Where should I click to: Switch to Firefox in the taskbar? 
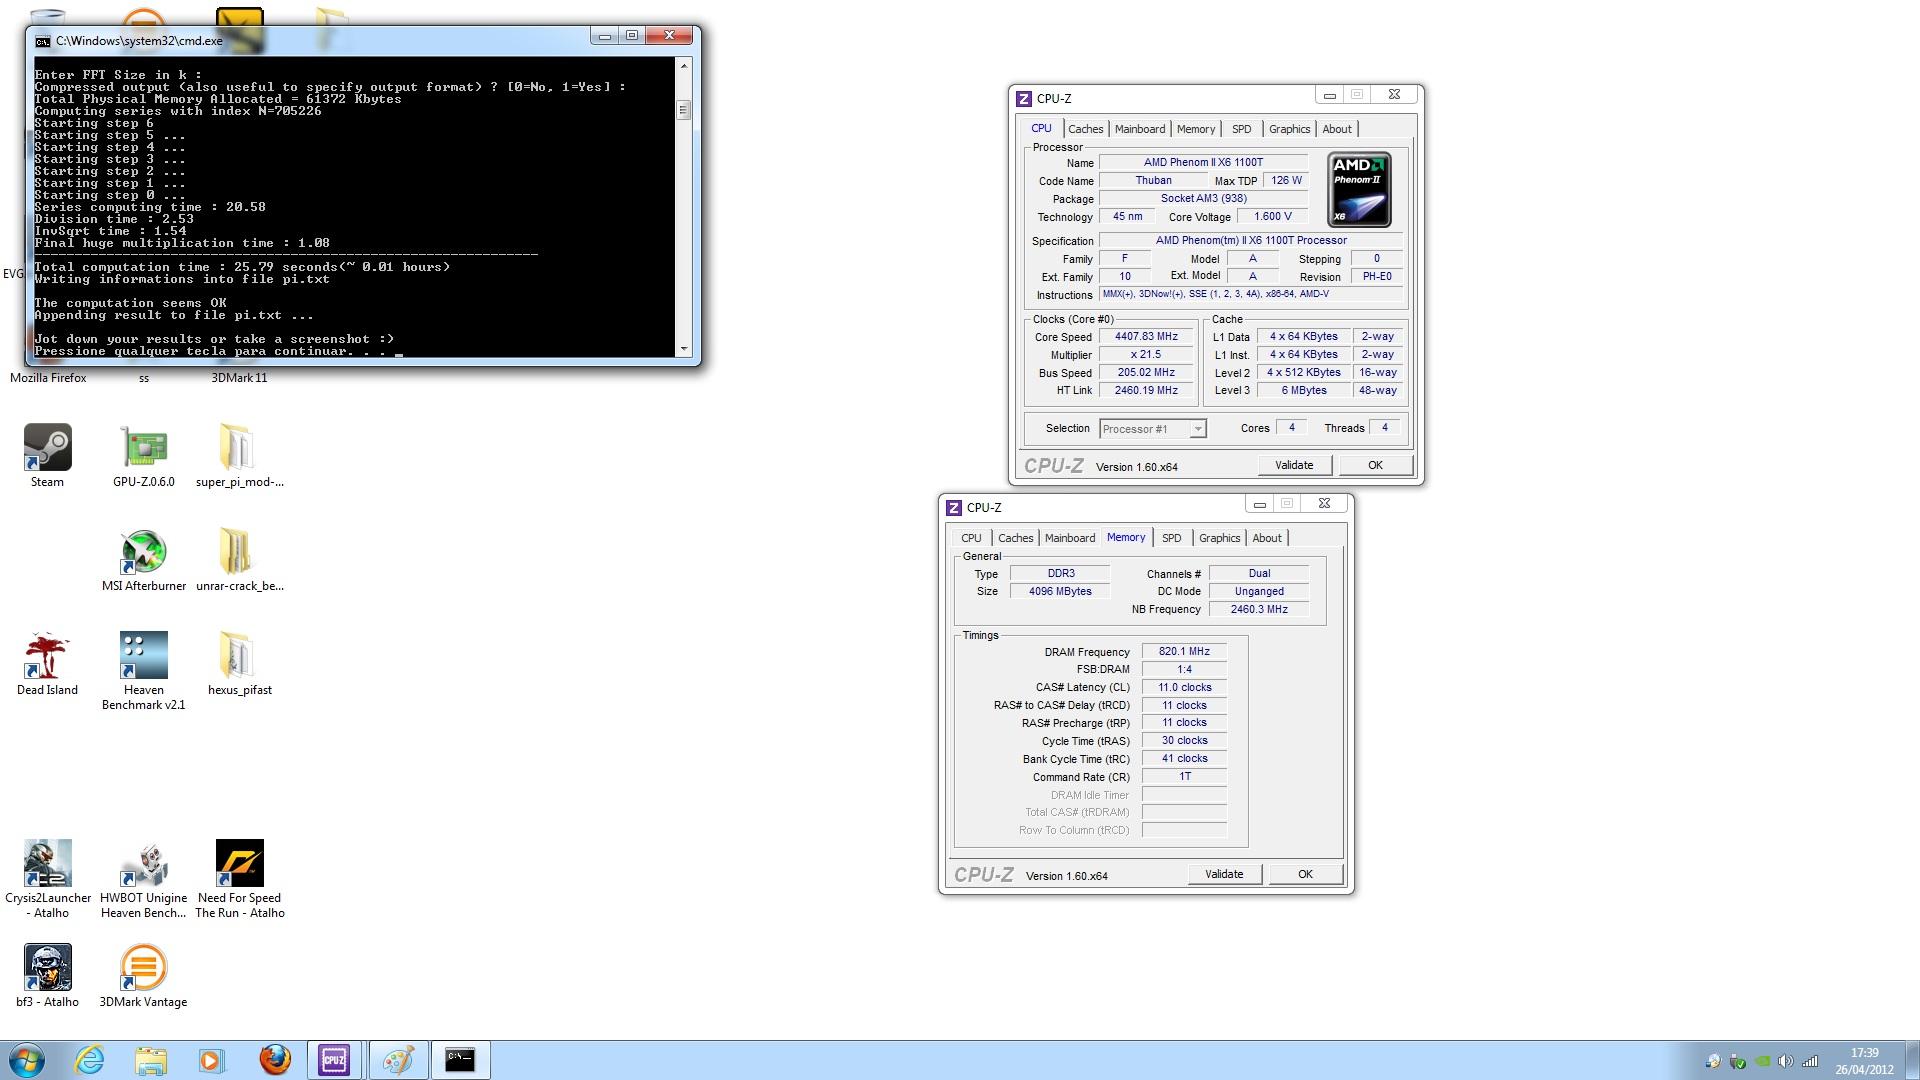click(274, 1060)
